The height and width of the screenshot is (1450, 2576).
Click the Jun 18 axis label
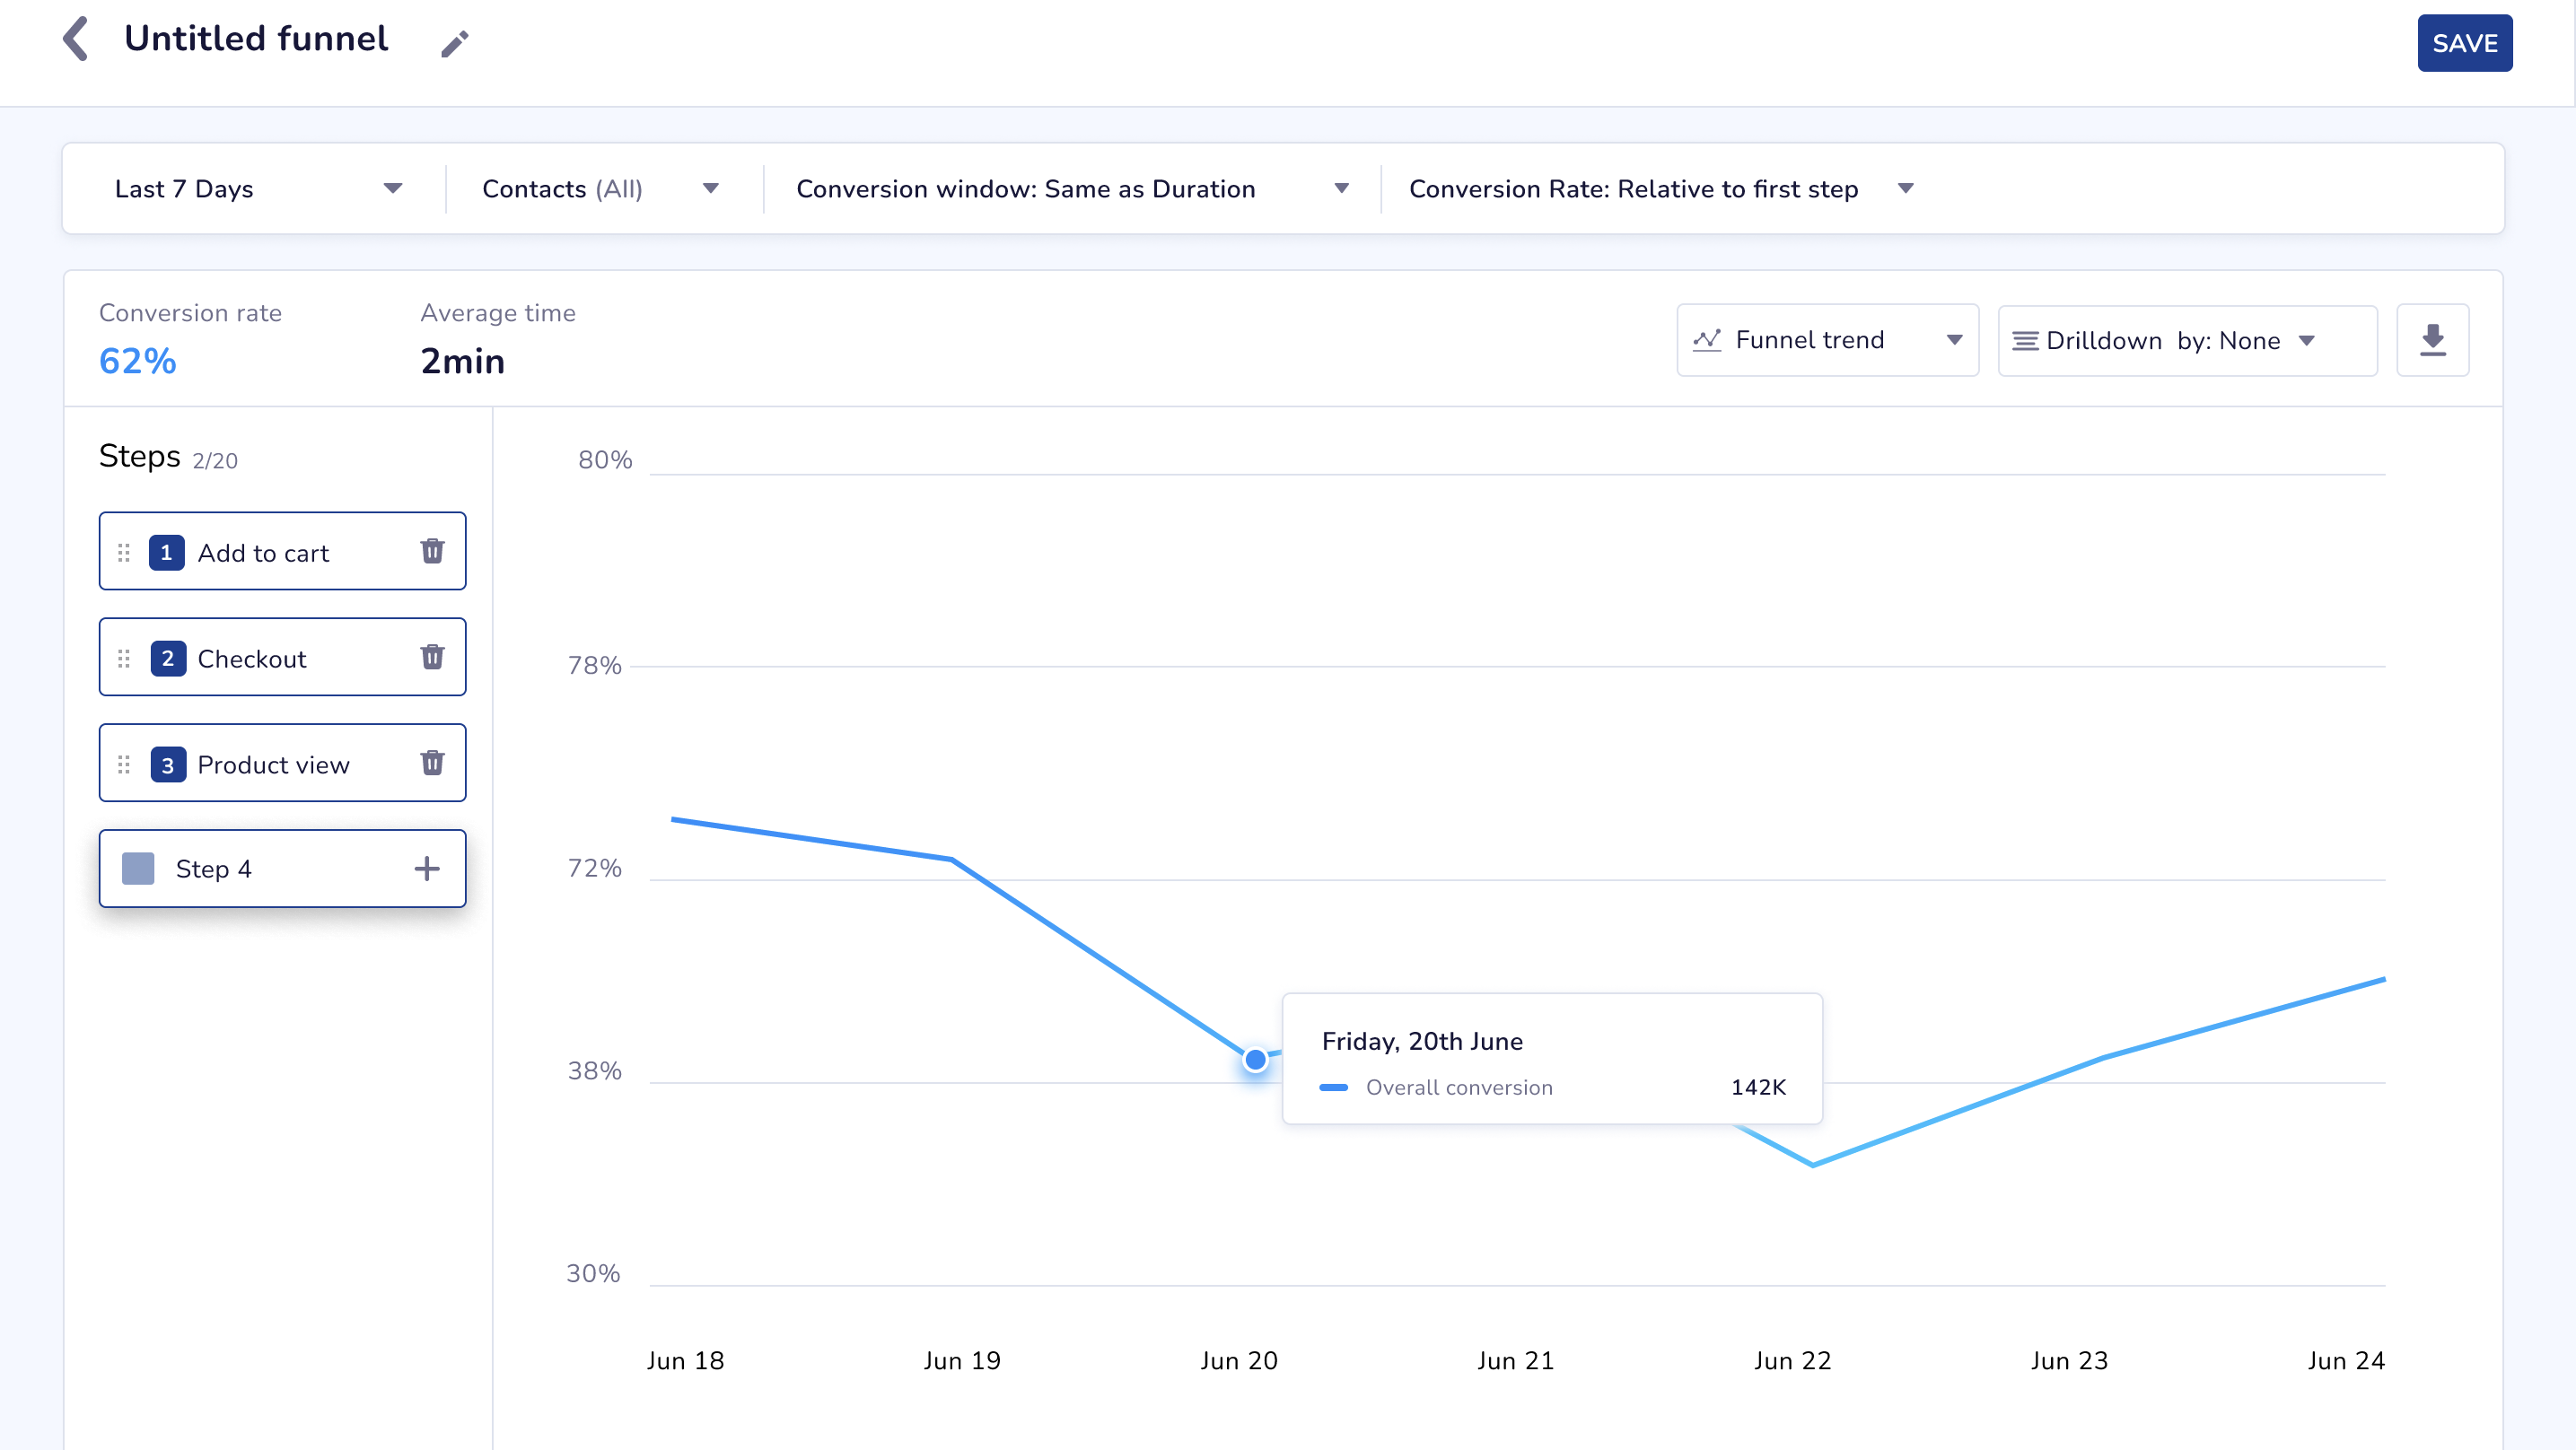(x=685, y=1361)
